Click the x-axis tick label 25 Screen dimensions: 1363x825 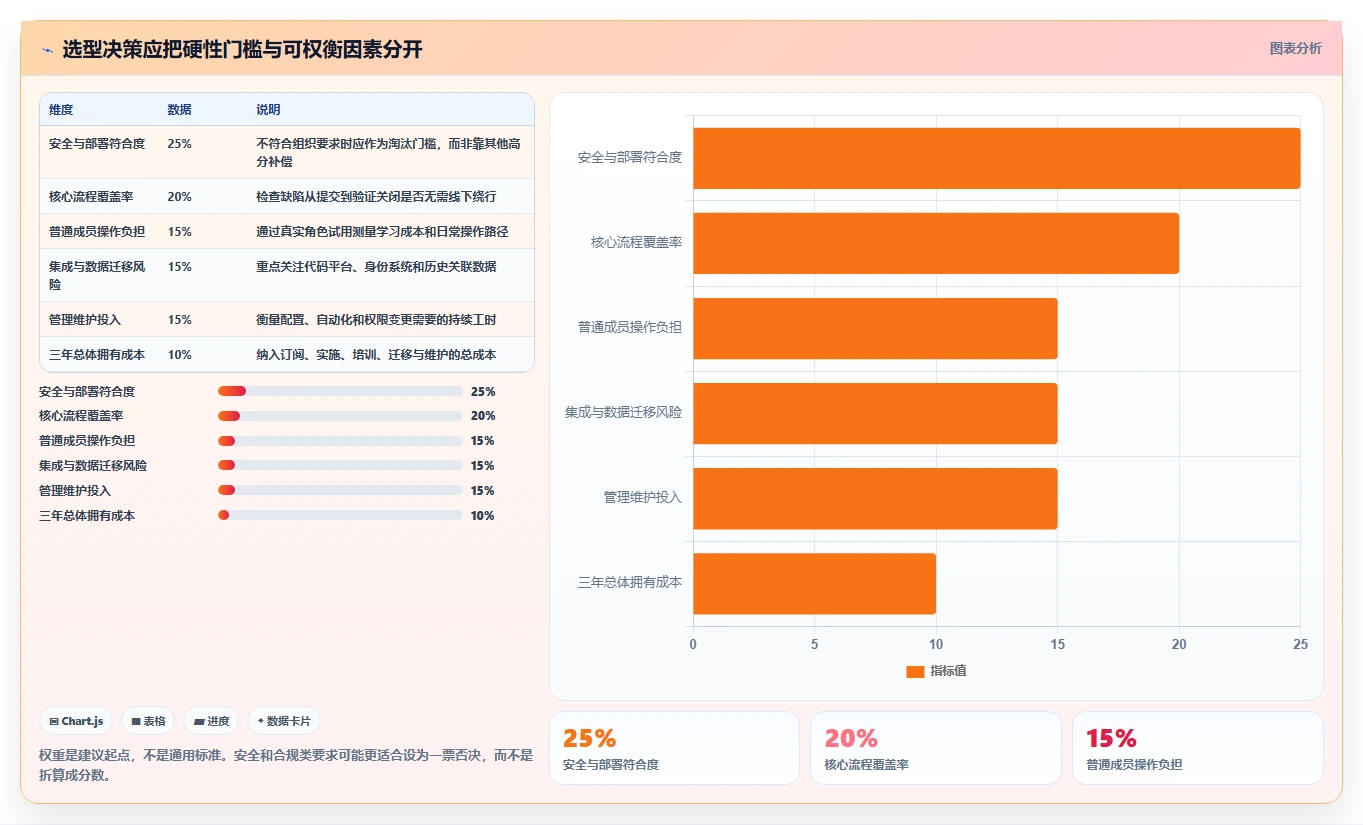coord(1300,644)
